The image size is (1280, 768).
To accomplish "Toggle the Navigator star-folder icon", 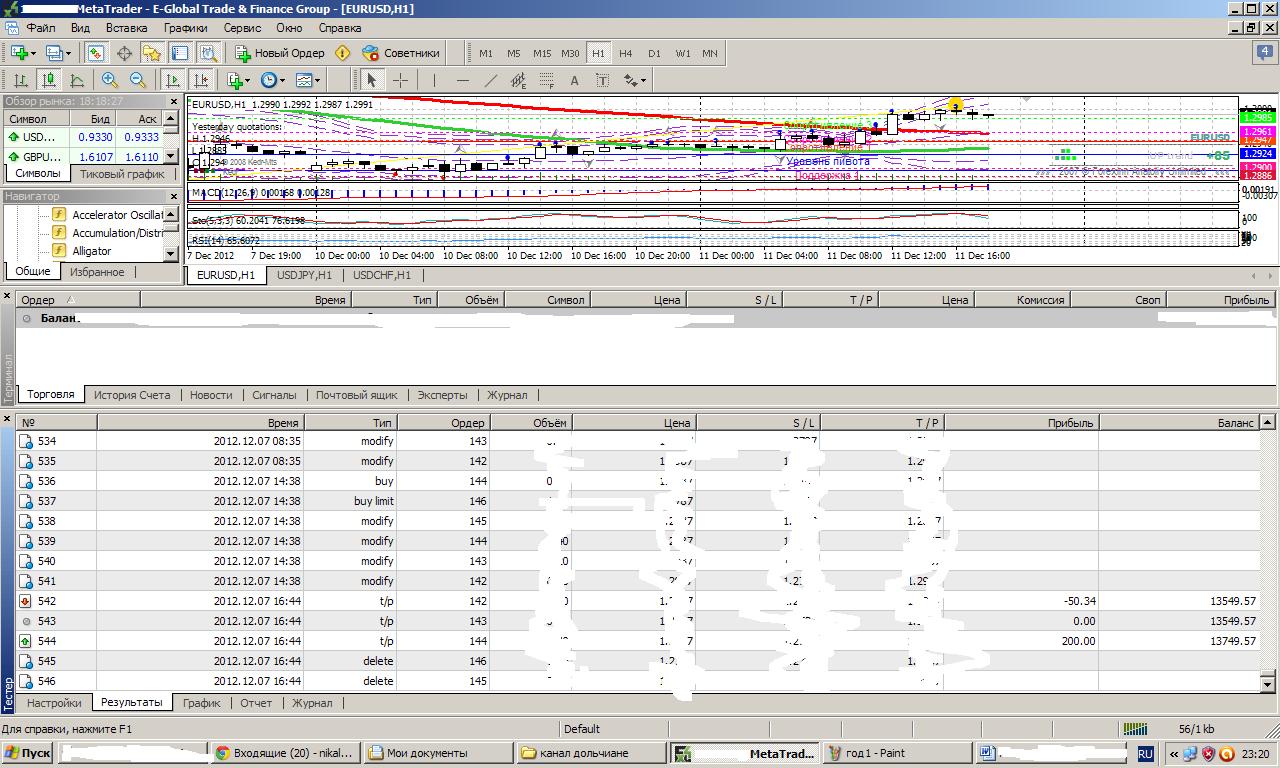I will click(x=152, y=53).
